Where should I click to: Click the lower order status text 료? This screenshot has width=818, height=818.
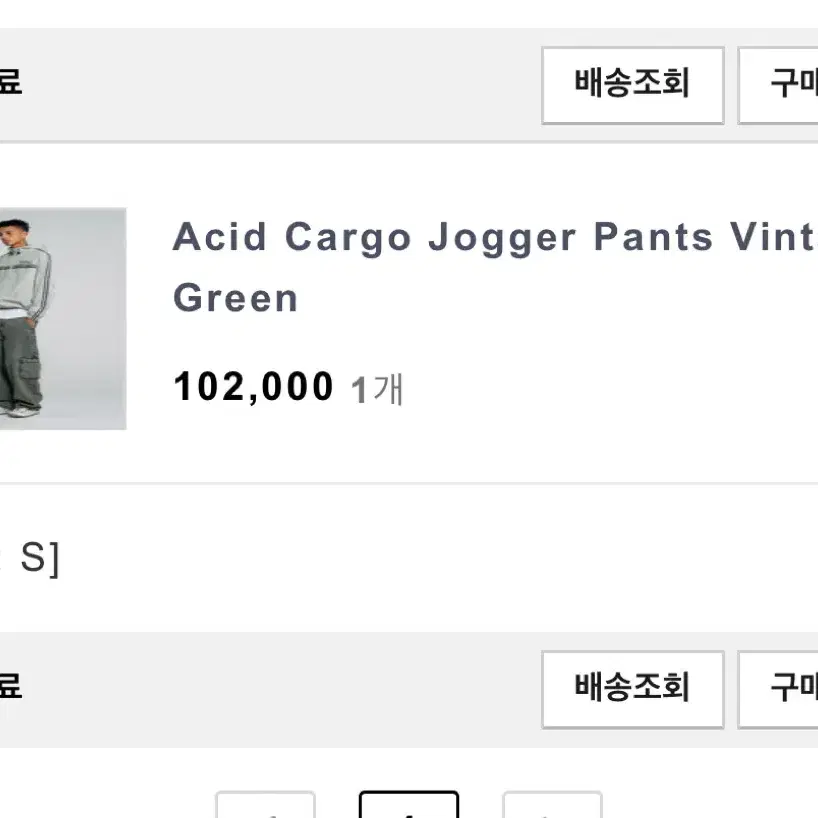[x=10, y=685]
